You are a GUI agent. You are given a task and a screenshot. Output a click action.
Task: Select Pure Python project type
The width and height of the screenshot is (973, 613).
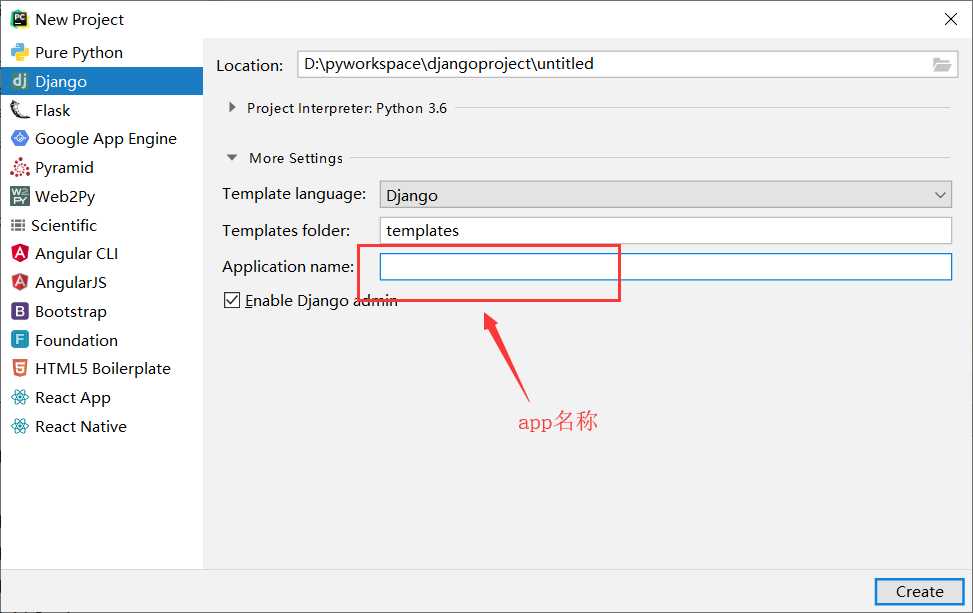(102, 52)
